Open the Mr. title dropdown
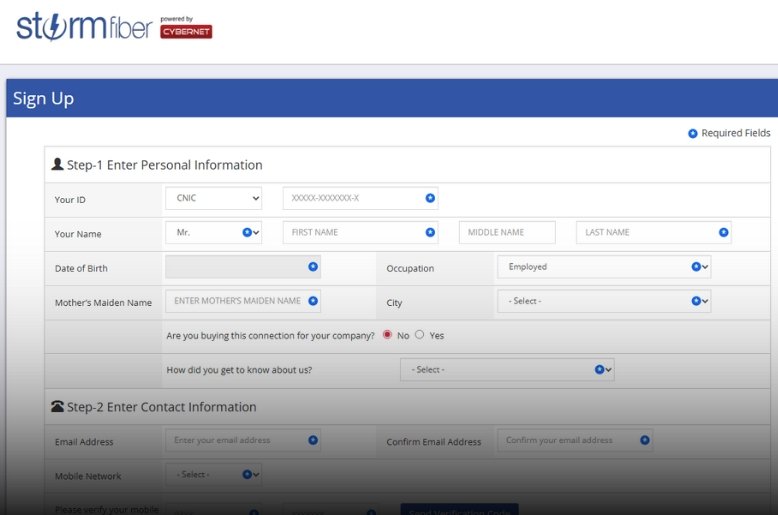The height and width of the screenshot is (515, 778). [213, 232]
